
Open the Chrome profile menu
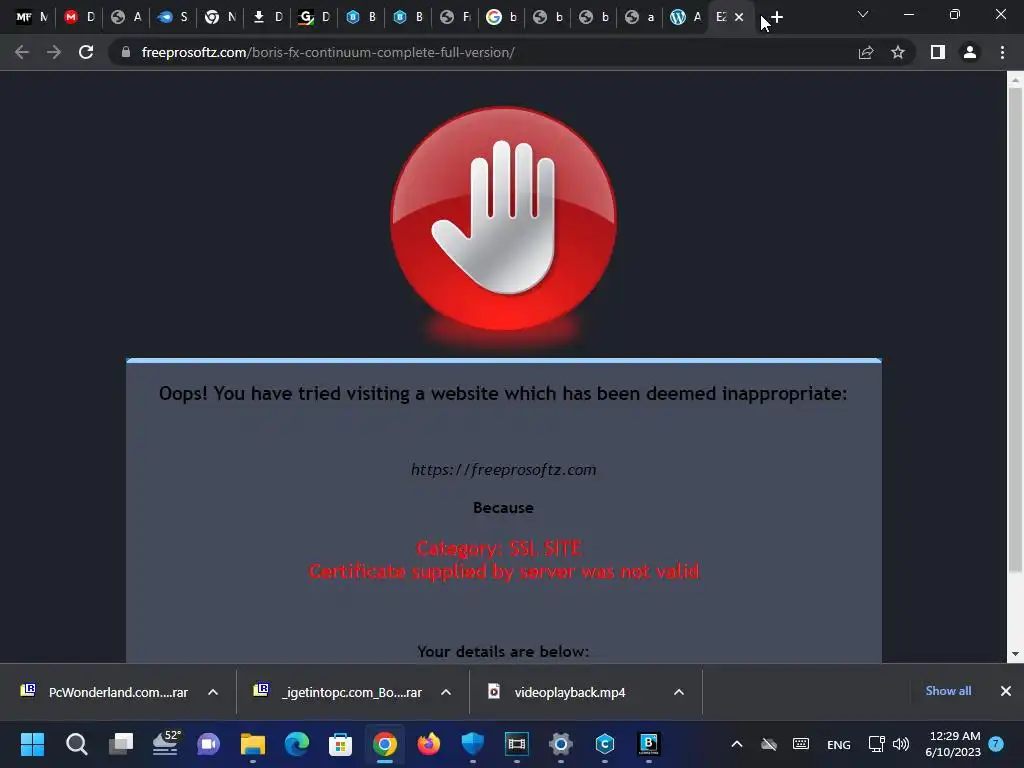tap(970, 52)
